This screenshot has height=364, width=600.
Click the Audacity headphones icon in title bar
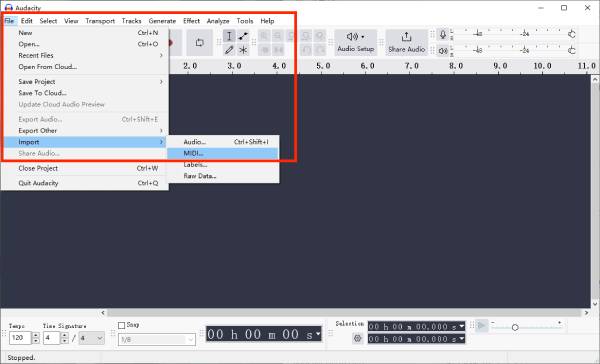(8, 7)
